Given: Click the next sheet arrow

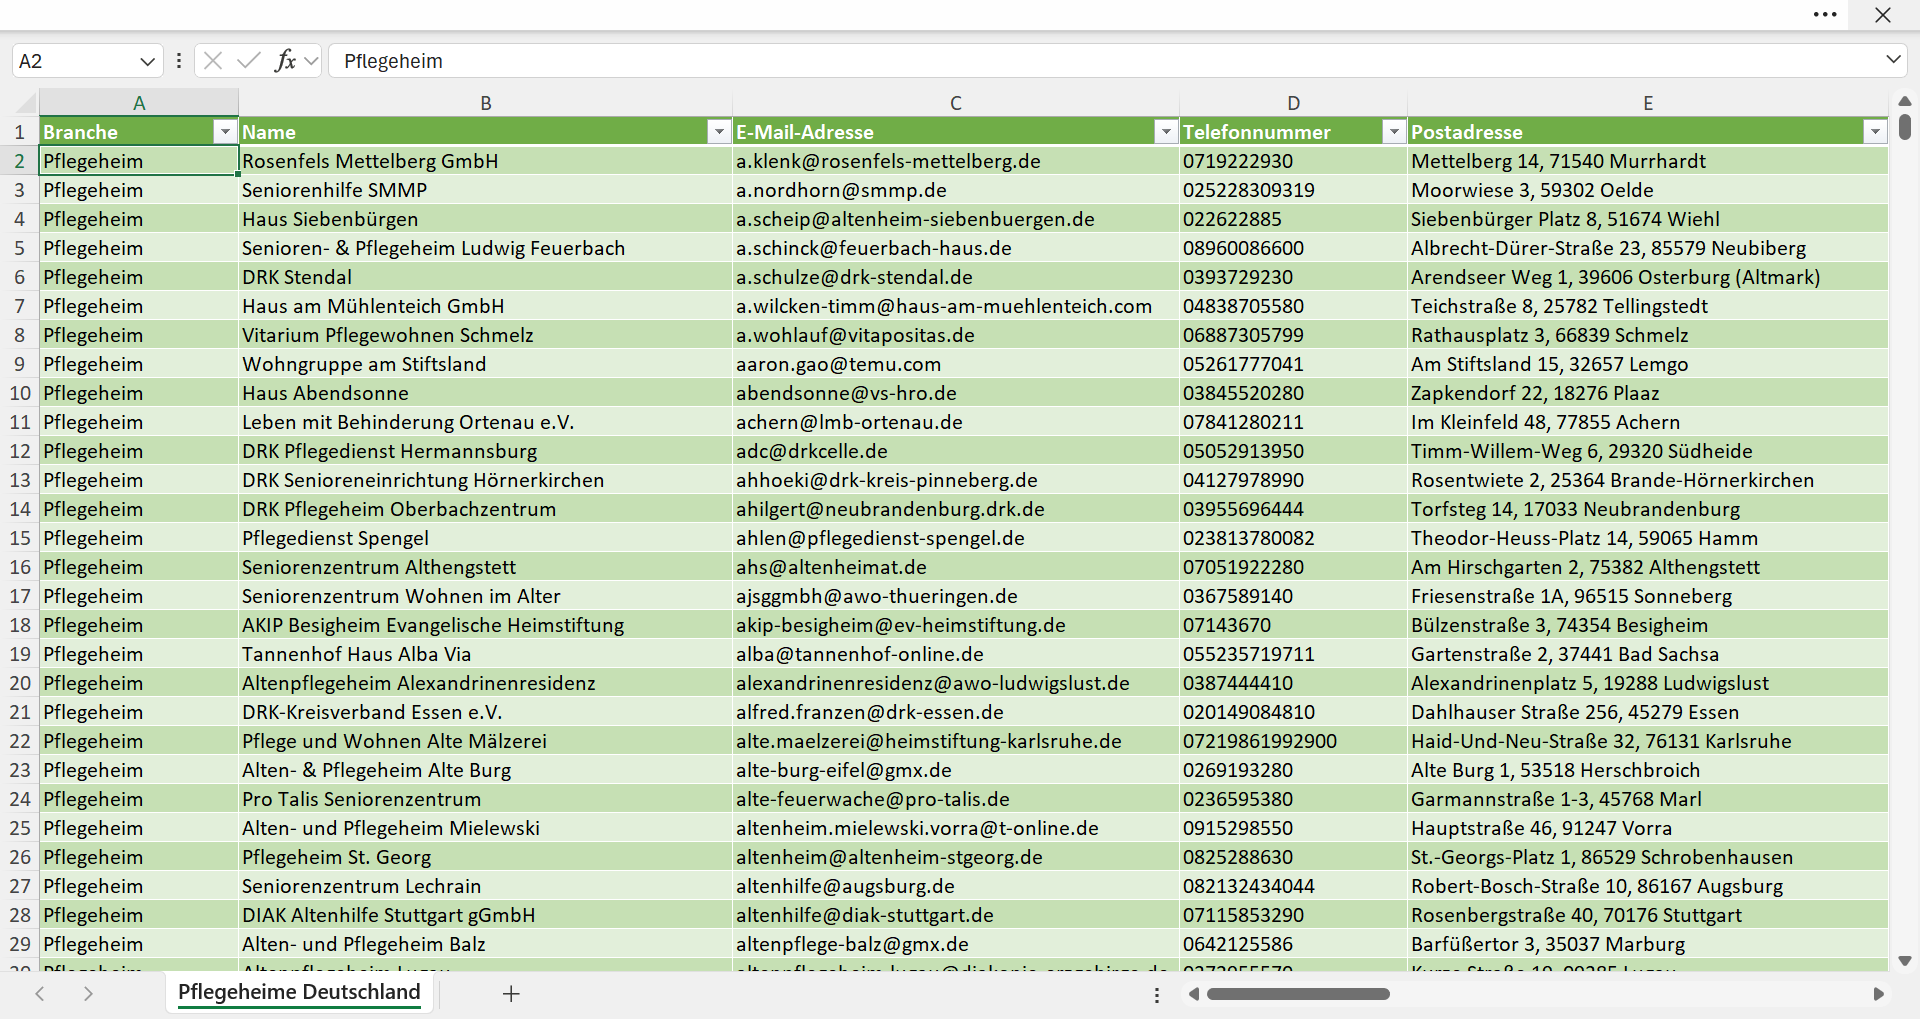Looking at the screenshot, I should pos(88,993).
